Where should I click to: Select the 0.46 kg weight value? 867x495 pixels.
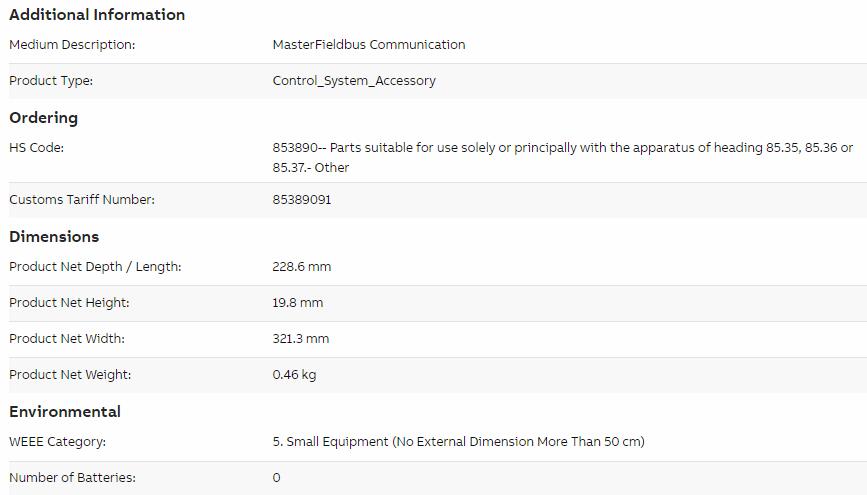[294, 375]
